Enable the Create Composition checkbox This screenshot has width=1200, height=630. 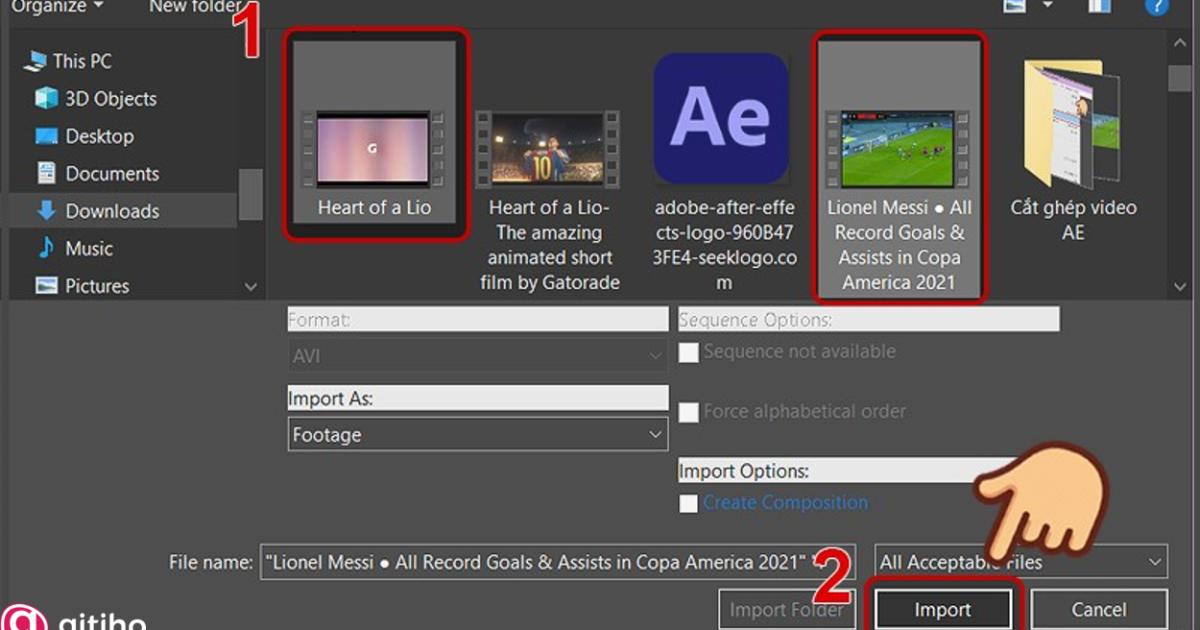pos(688,503)
